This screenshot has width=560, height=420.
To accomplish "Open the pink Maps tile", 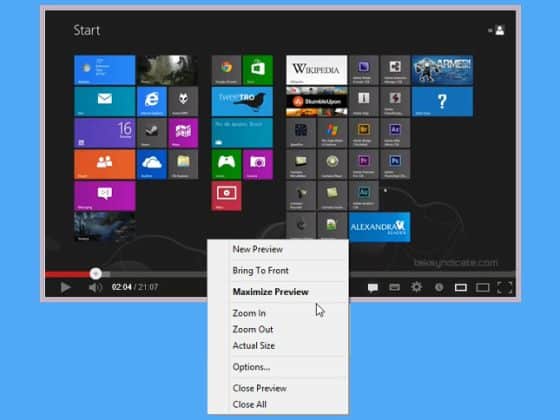I will pos(183,133).
